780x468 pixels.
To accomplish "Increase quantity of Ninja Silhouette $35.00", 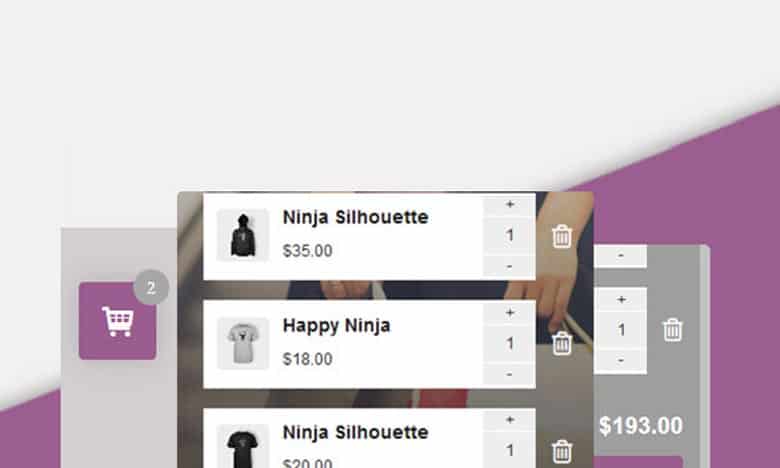I will coord(509,204).
